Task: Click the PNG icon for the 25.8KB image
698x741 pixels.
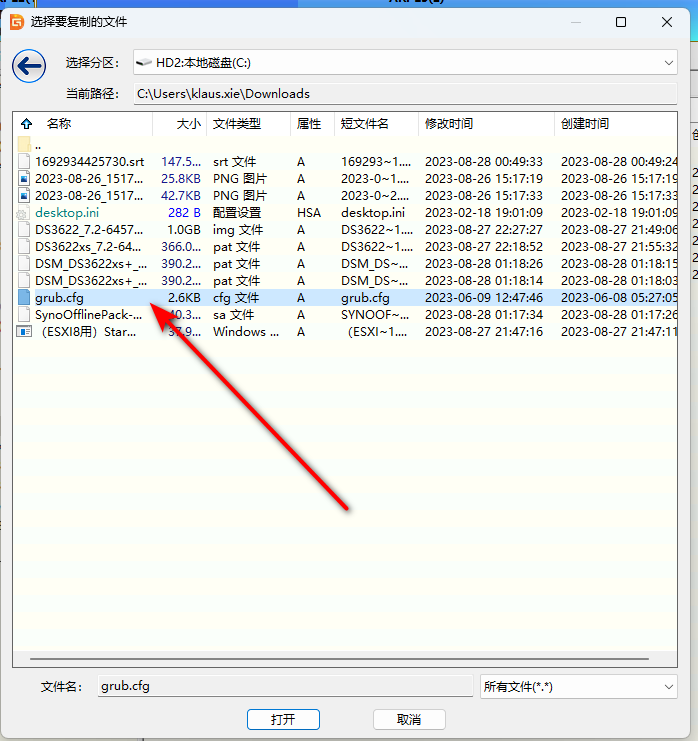Action: pos(24,179)
